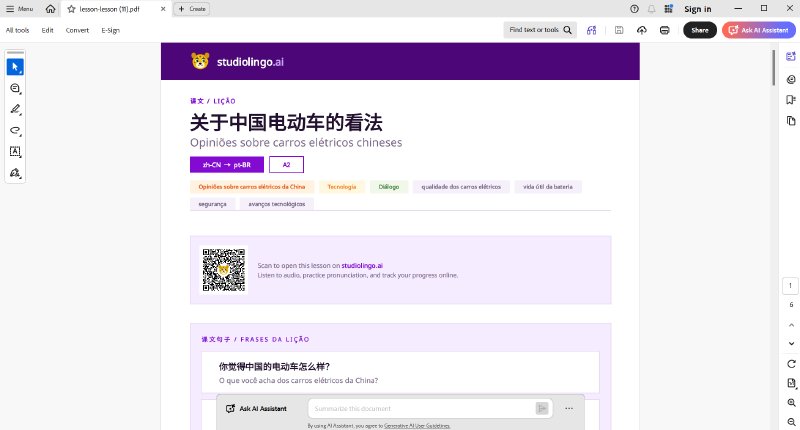
Task: Click the vida útil da bateria tag
Action: [x=547, y=187]
